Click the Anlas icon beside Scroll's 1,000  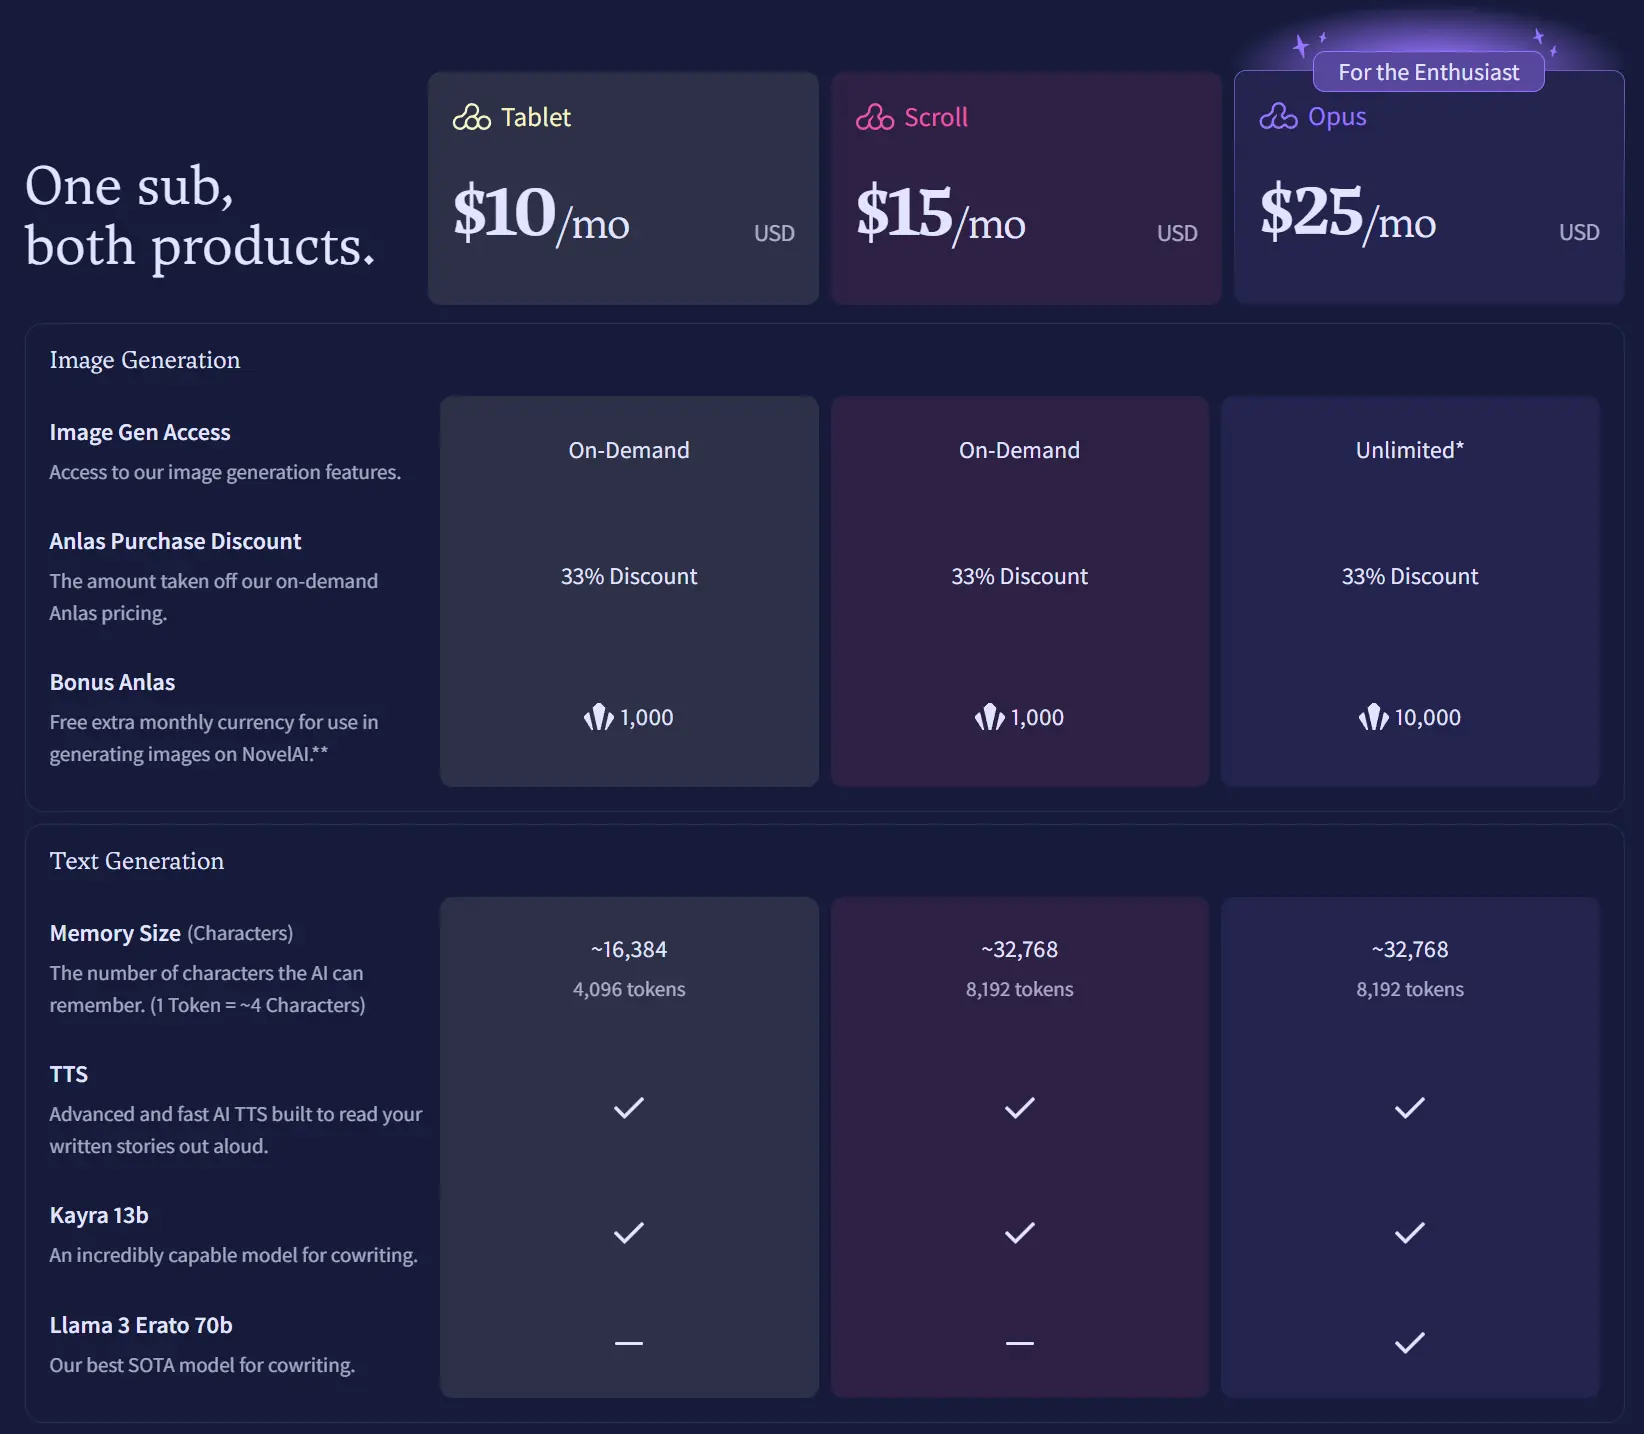[990, 717]
